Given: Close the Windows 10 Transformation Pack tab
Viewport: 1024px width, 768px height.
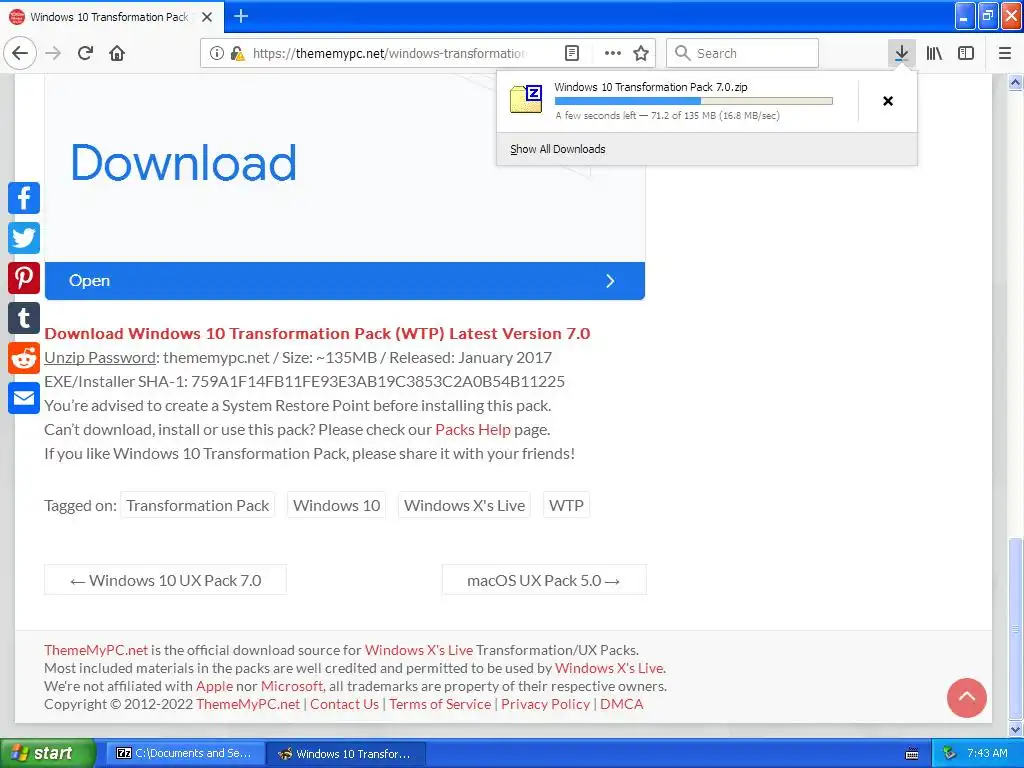Looking at the screenshot, I should (207, 17).
